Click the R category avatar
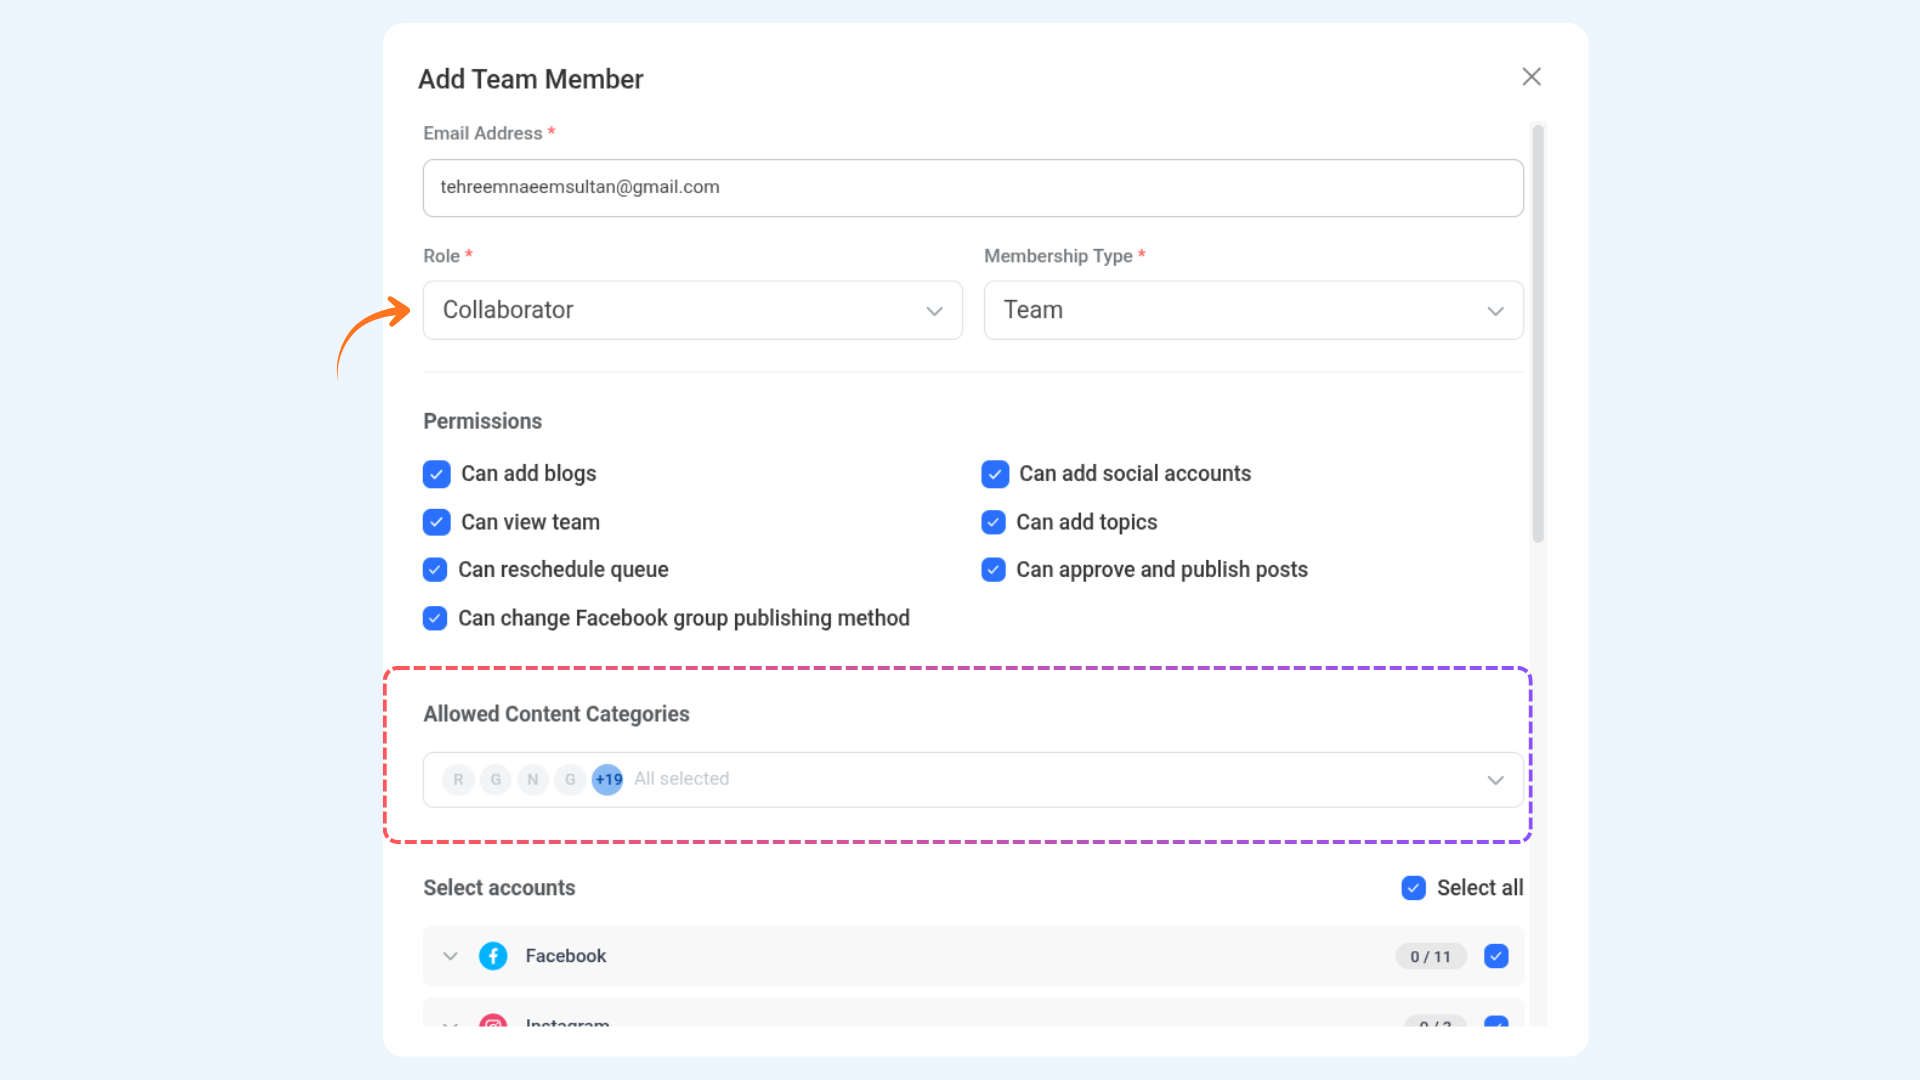 point(458,779)
